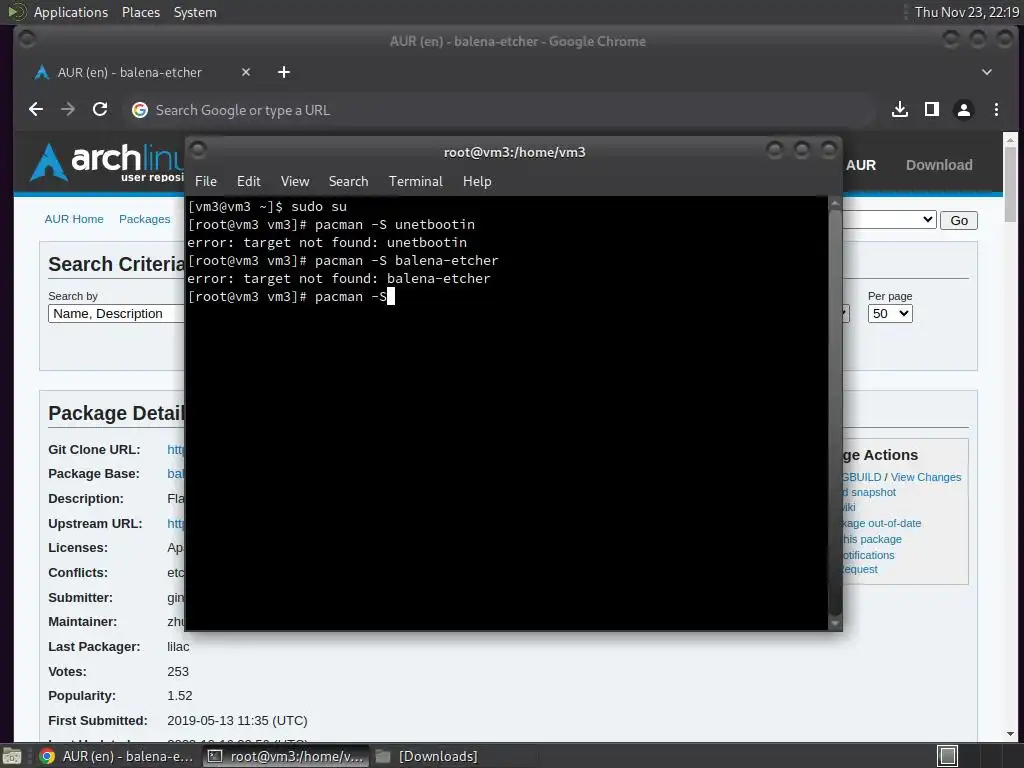This screenshot has height=768, width=1024.
Task: Click Arch Linux logo
Action: click(x=106, y=162)
